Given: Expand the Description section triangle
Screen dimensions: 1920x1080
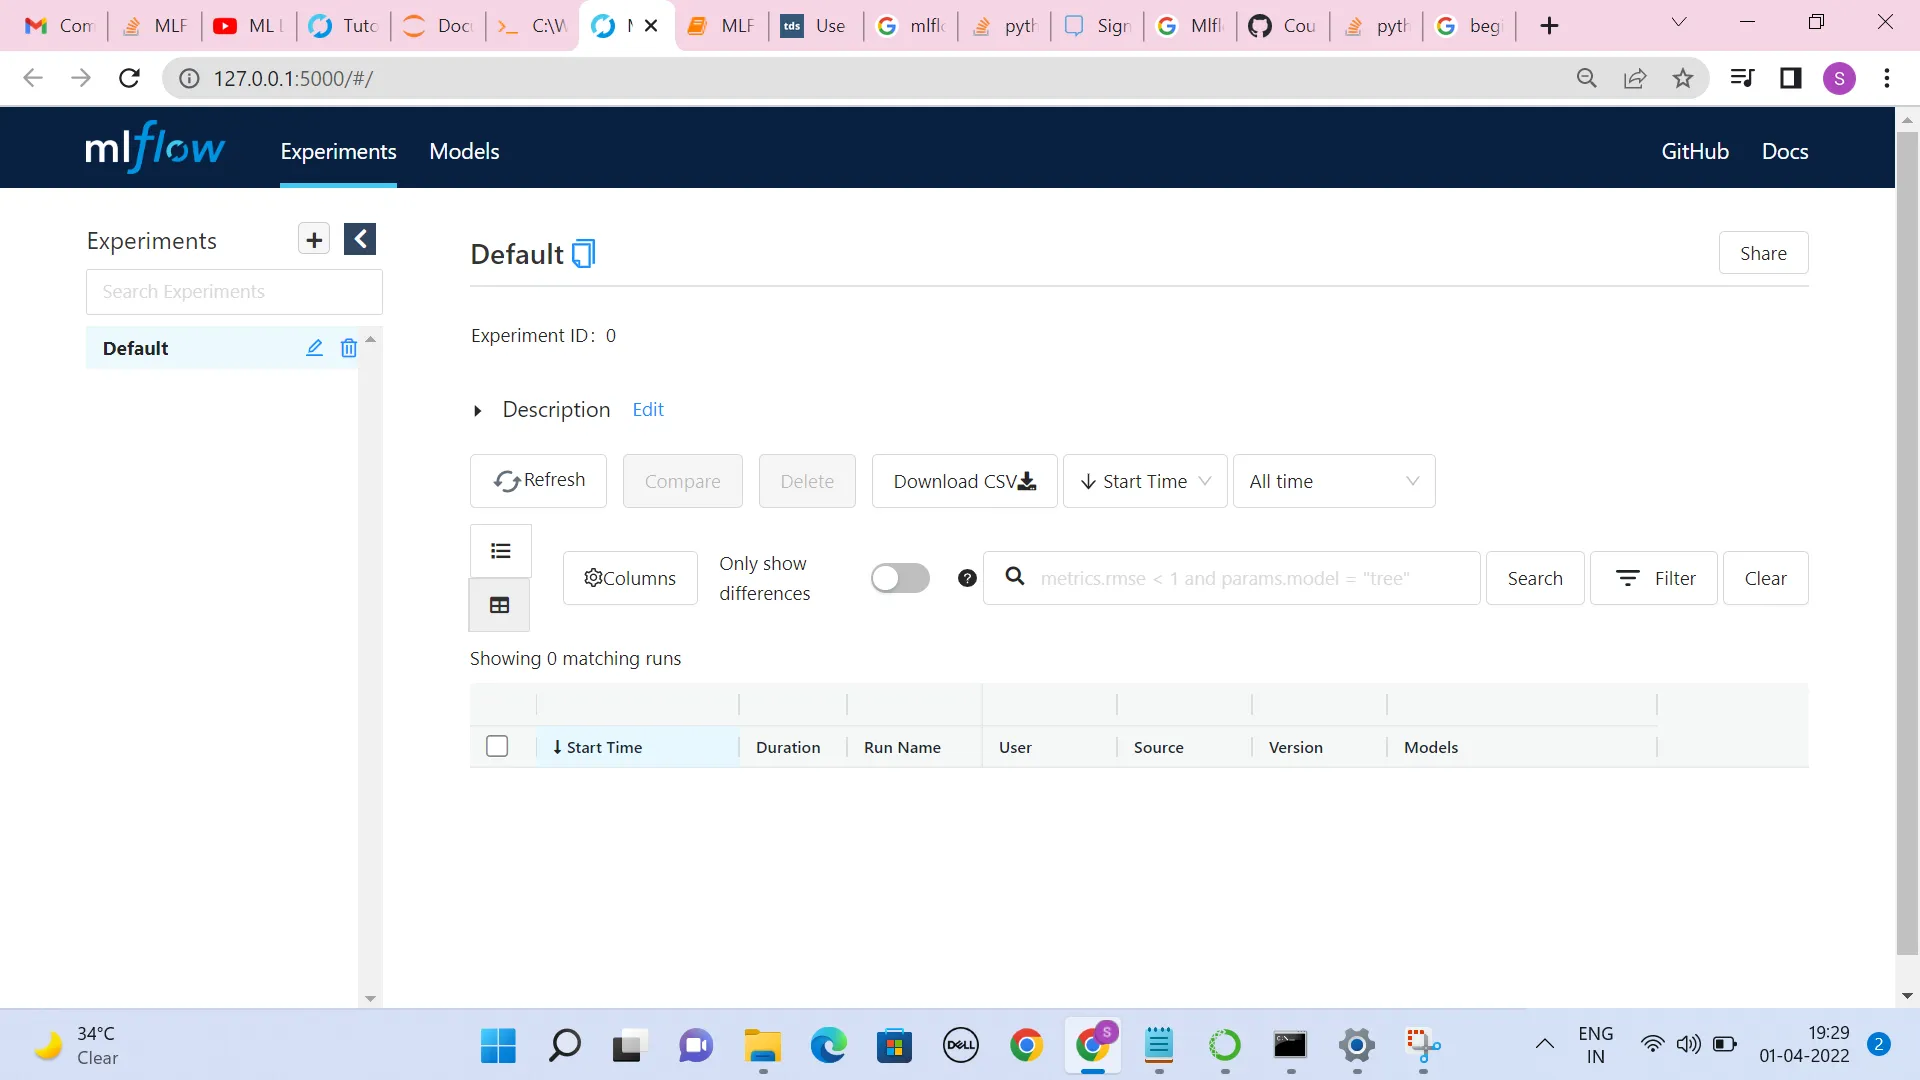Looking at the screenshot, I should 478,410.
